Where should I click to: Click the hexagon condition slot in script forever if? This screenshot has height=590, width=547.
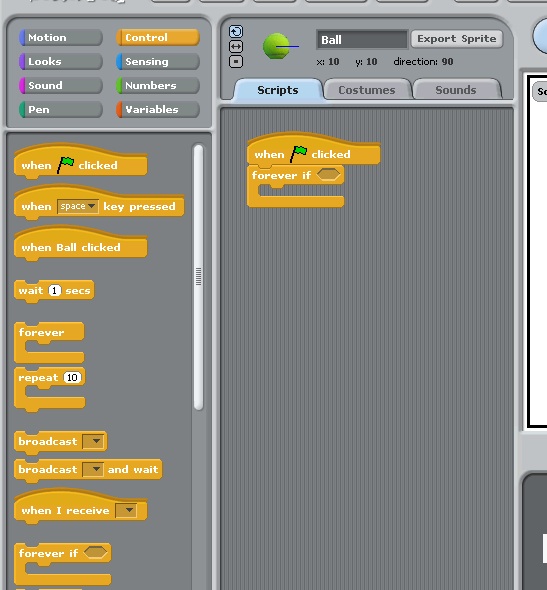[x=328, y=175]
